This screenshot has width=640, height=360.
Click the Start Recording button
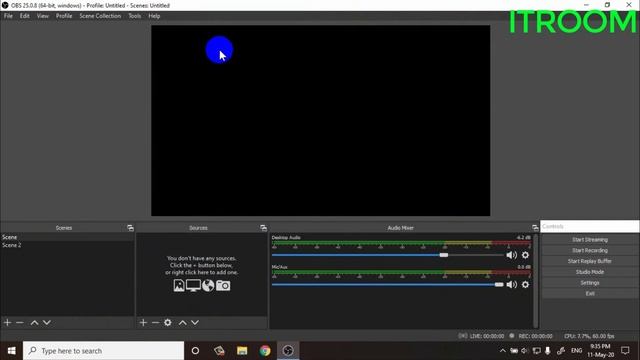tap(590, 250)
